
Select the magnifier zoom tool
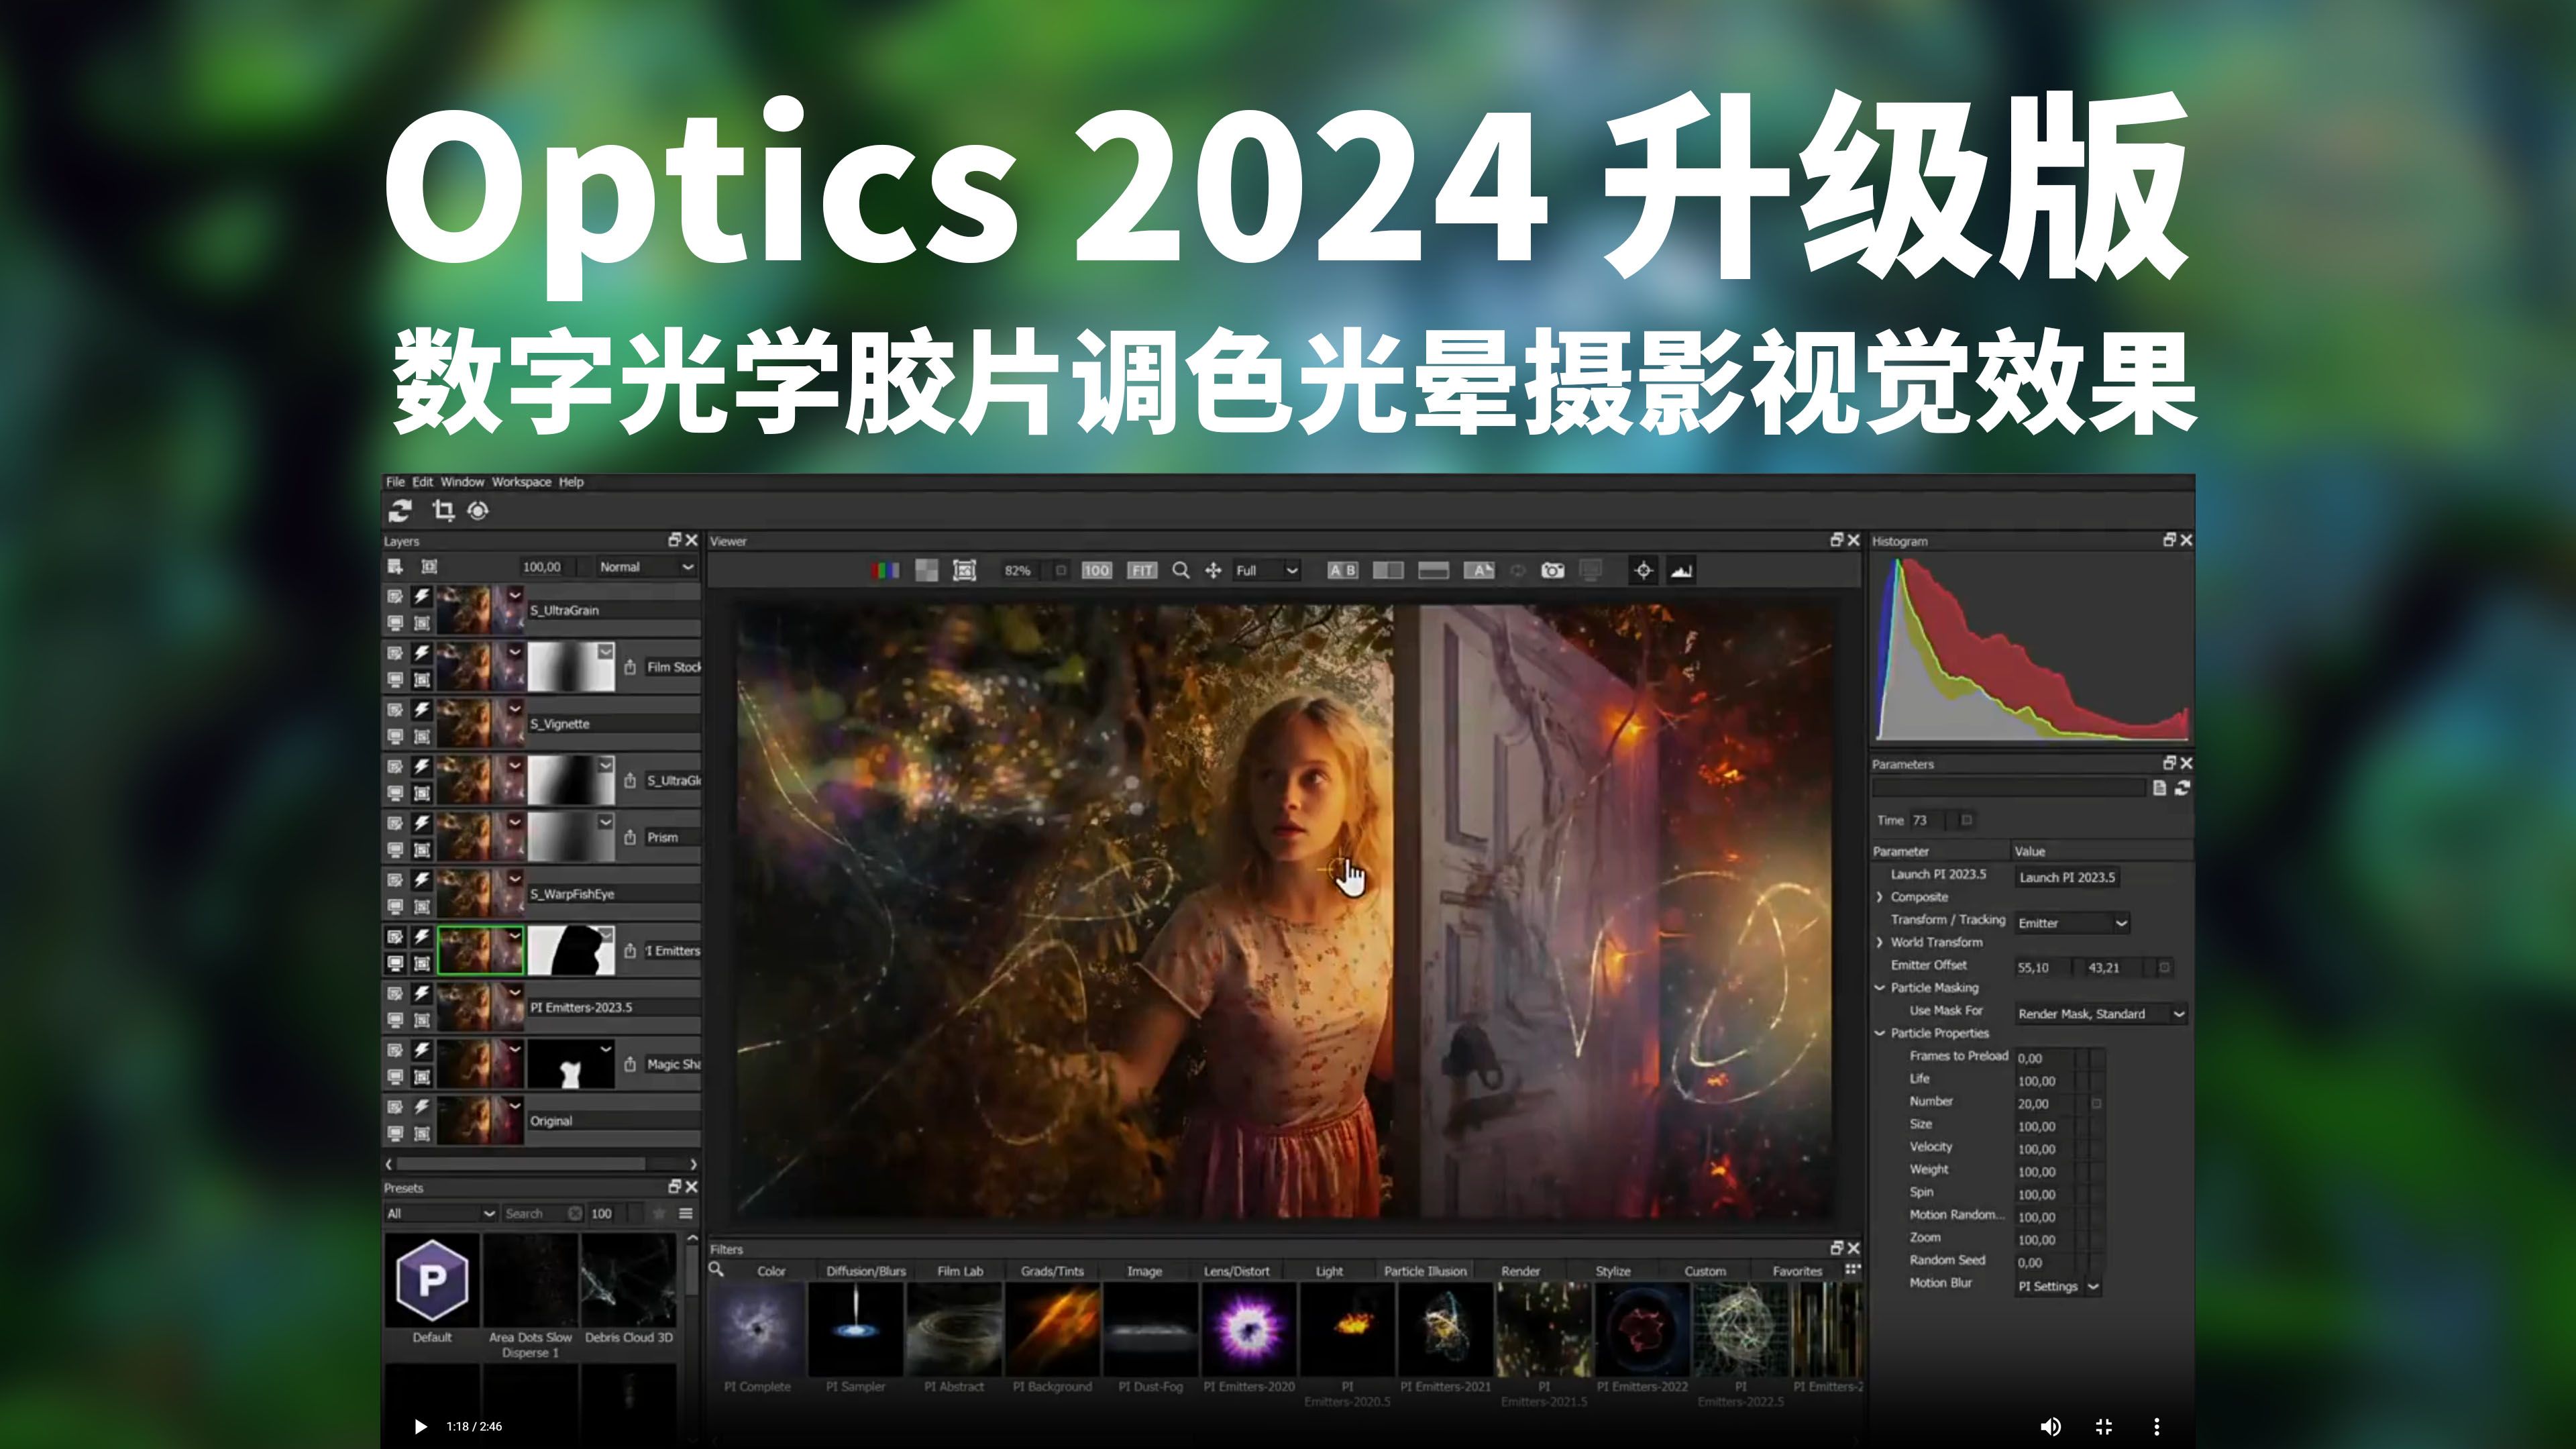tap(1180, 570)
